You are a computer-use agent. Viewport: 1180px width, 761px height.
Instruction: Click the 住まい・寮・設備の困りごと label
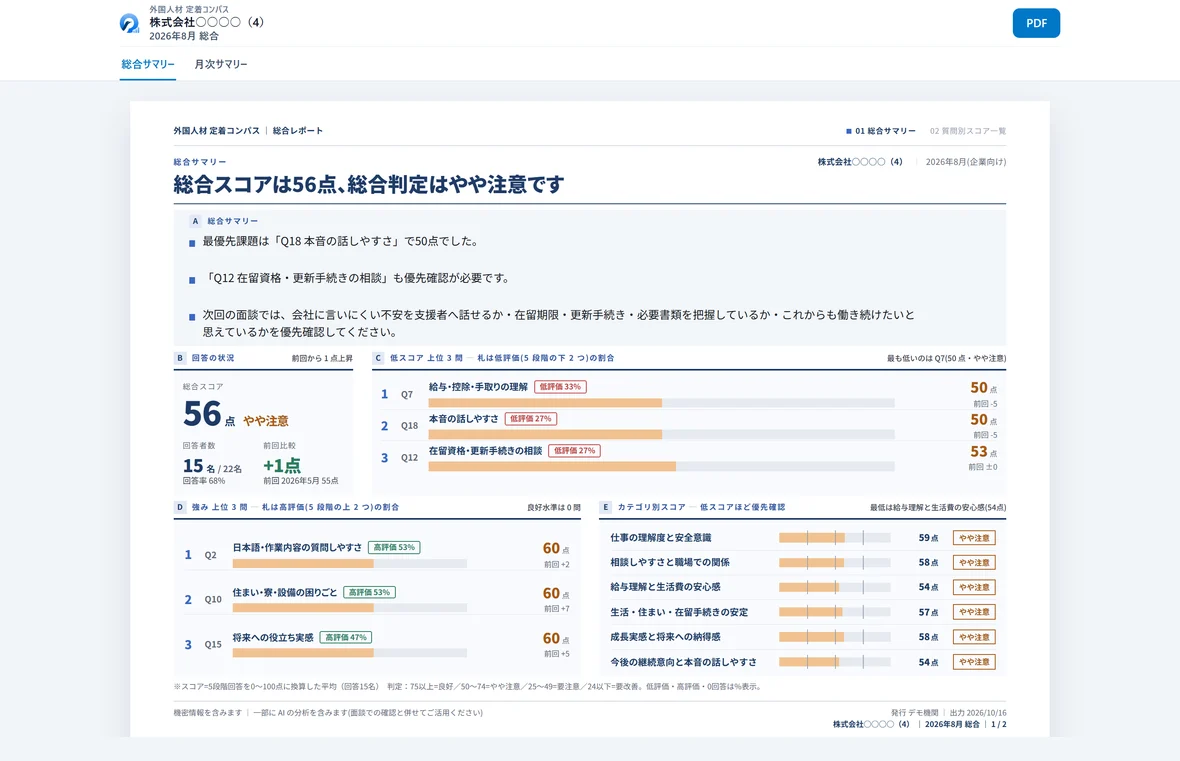point(284,592)
